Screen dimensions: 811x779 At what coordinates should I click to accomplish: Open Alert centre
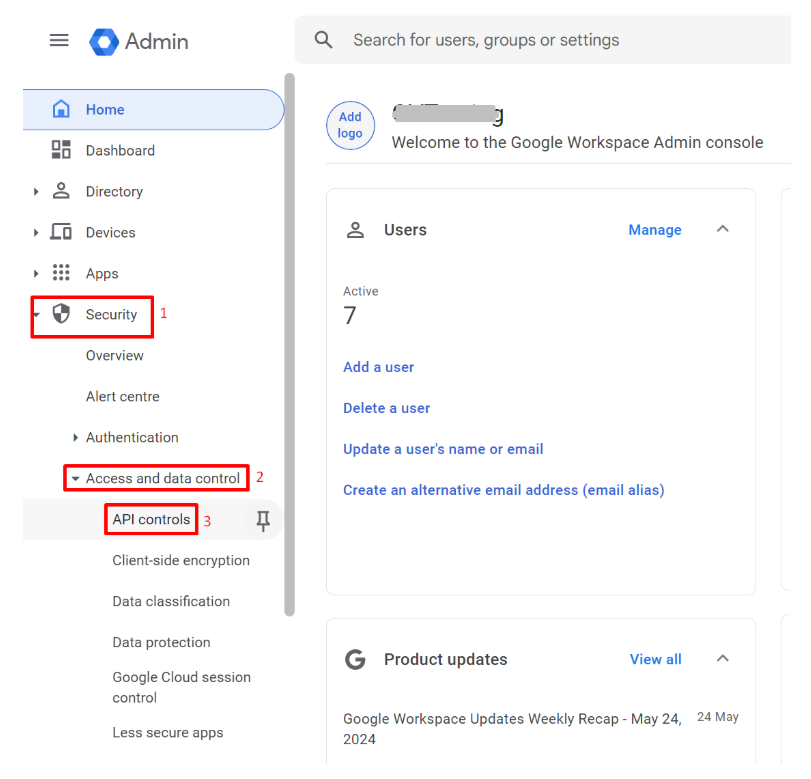click(123, 396)
